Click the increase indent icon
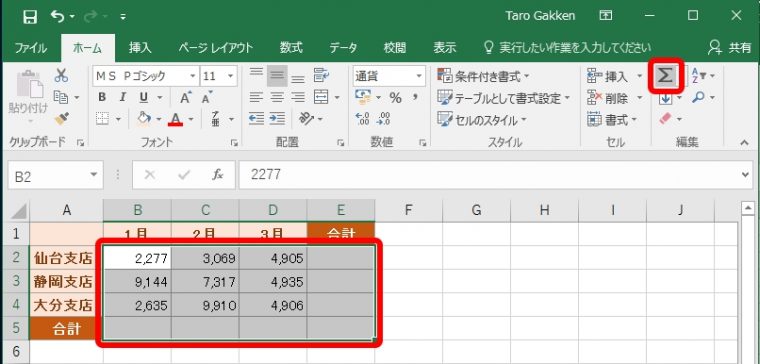 277,118
